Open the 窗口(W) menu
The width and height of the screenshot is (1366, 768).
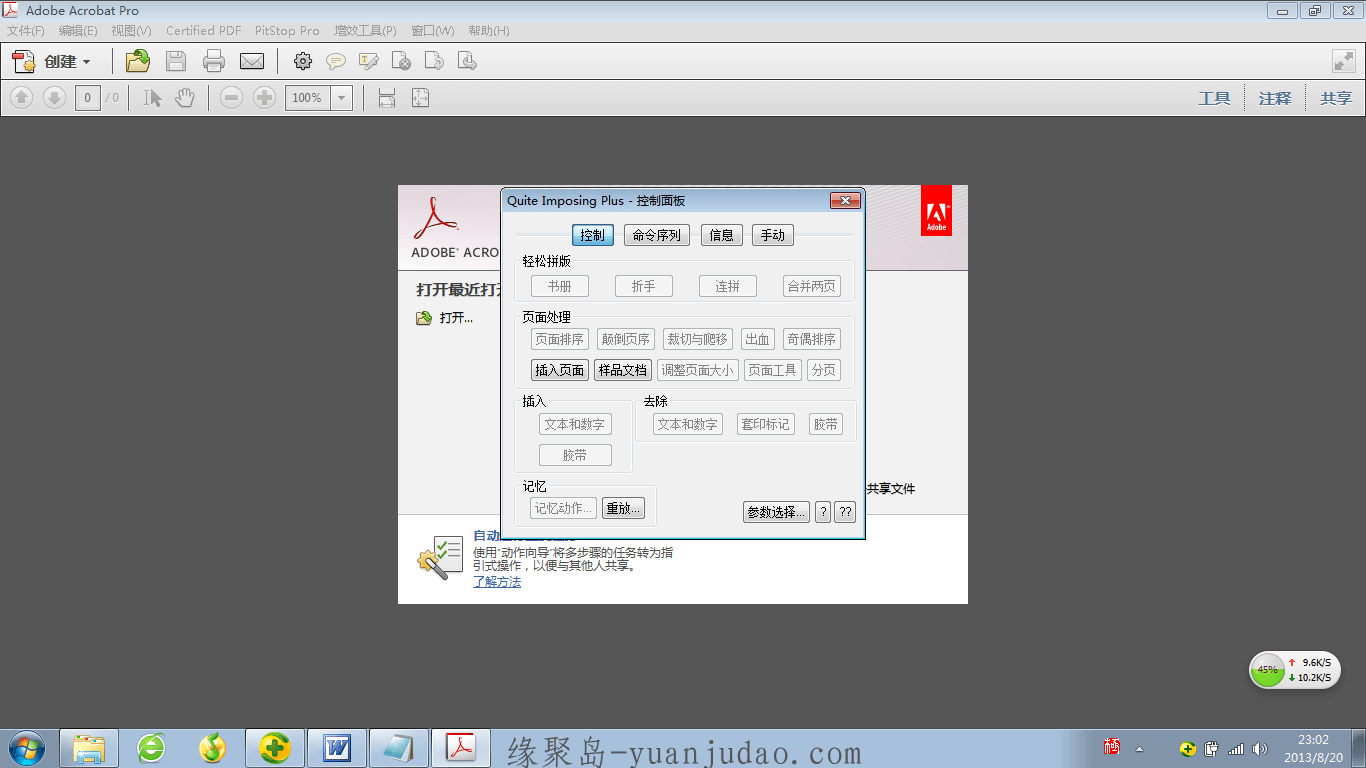pos(432,31)
